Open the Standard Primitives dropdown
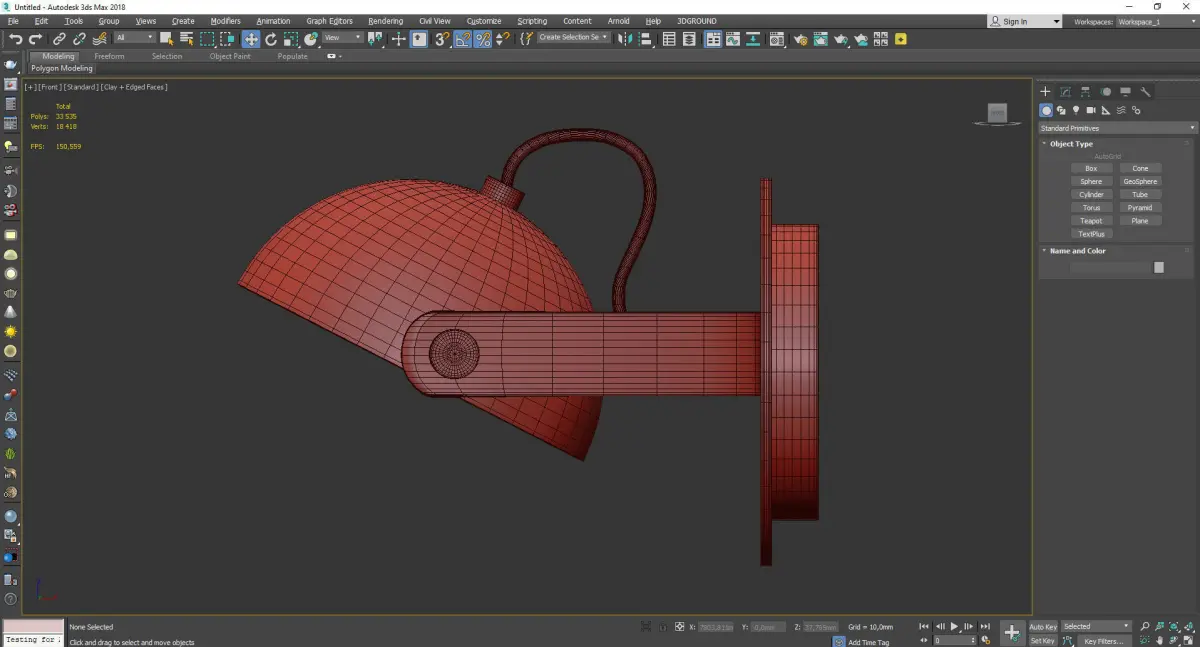 tap(1117, 128)
